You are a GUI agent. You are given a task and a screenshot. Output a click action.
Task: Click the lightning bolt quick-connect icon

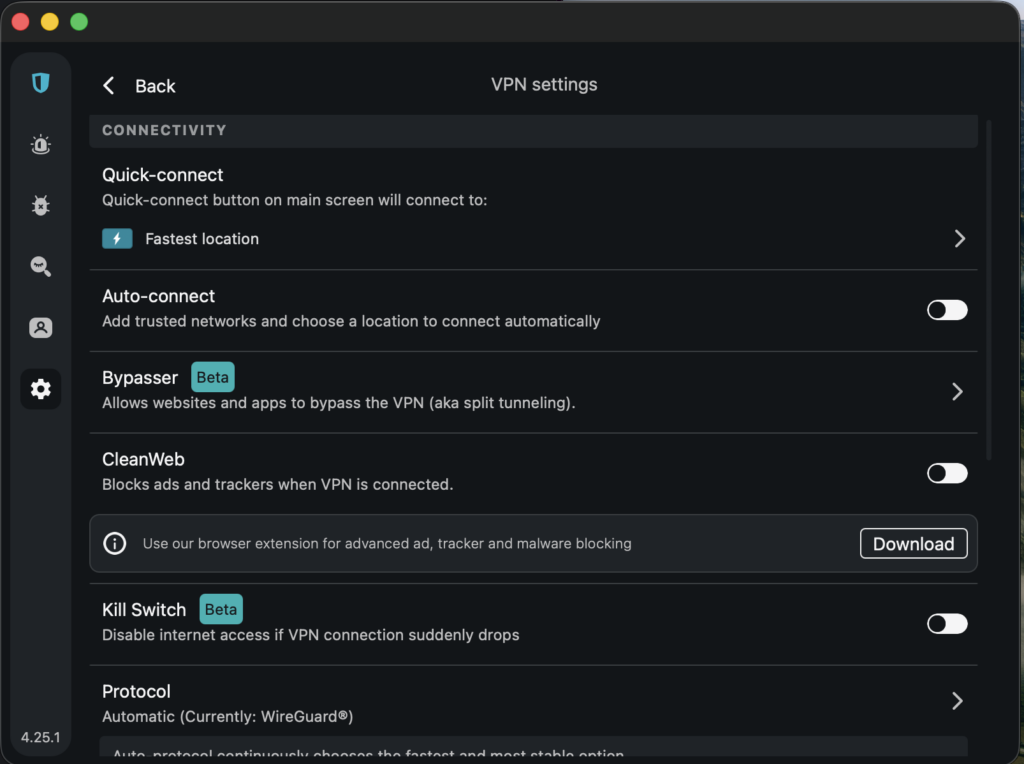click(x=118, y=238)
